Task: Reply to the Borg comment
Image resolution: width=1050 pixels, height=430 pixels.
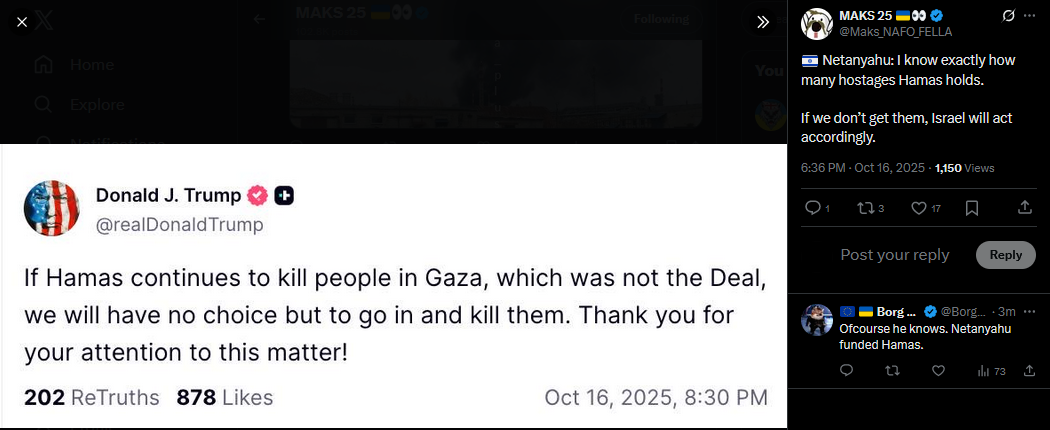Action: click(x=846, y=370)
